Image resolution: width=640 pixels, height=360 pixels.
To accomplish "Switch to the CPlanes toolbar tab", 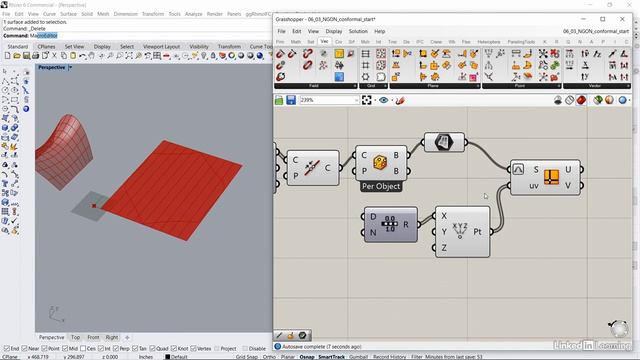I will coord(46,47).
